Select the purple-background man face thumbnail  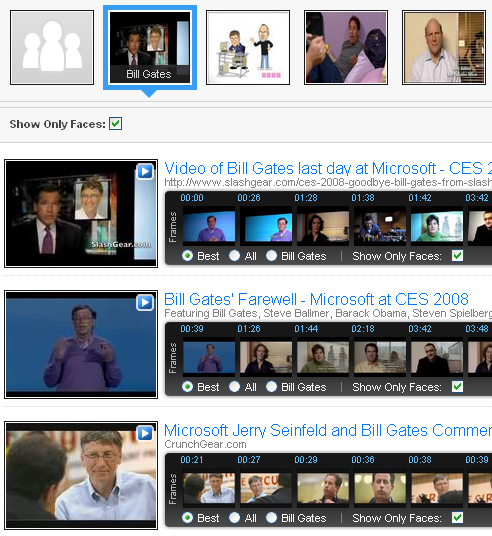(346, 47)
